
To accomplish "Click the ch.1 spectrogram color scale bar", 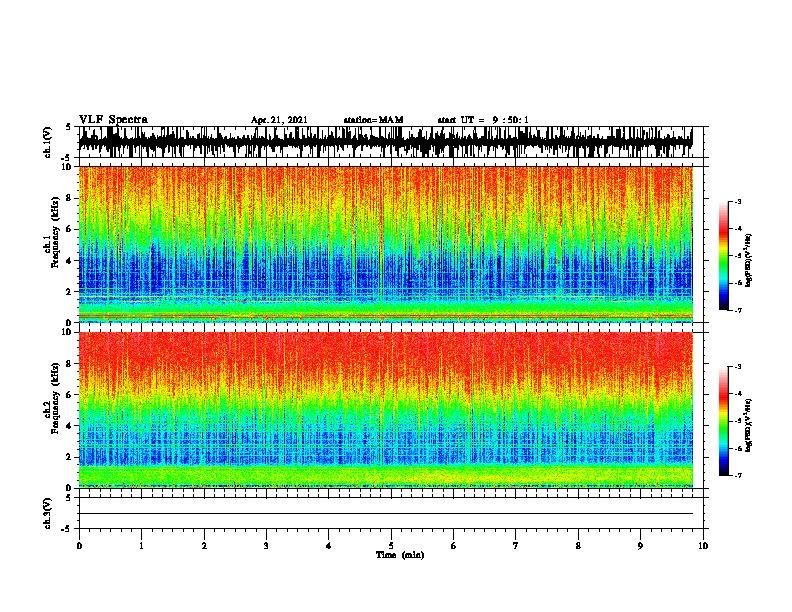I will pos(724,256).
